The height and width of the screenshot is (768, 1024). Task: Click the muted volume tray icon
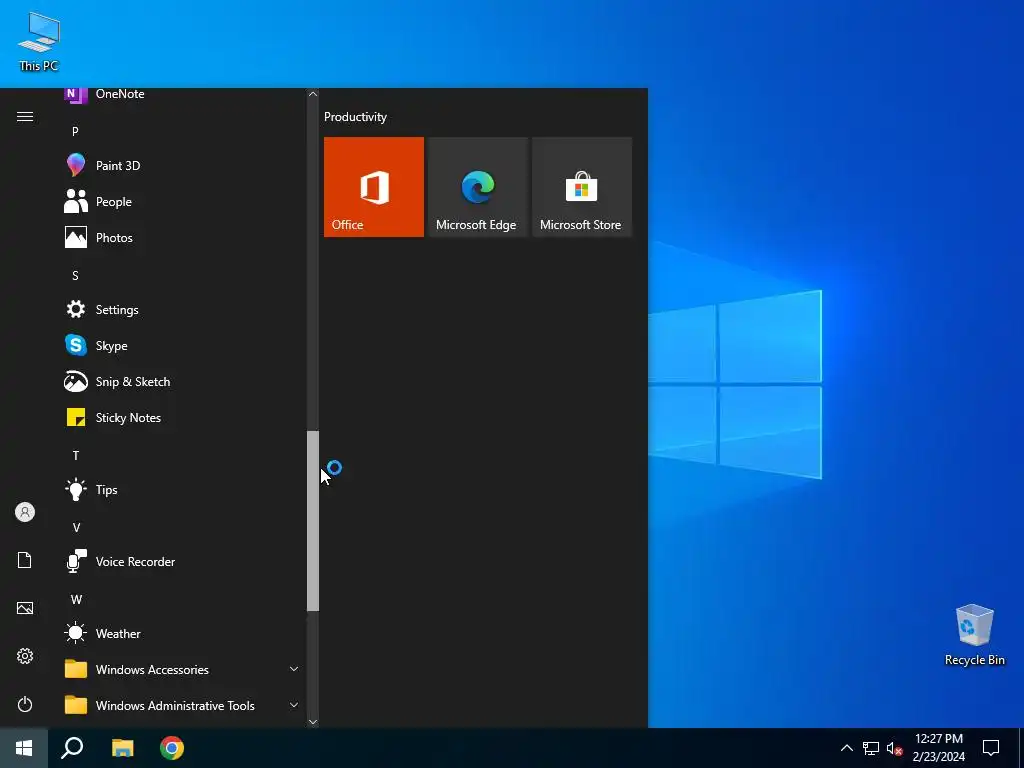tap(894, 748)
